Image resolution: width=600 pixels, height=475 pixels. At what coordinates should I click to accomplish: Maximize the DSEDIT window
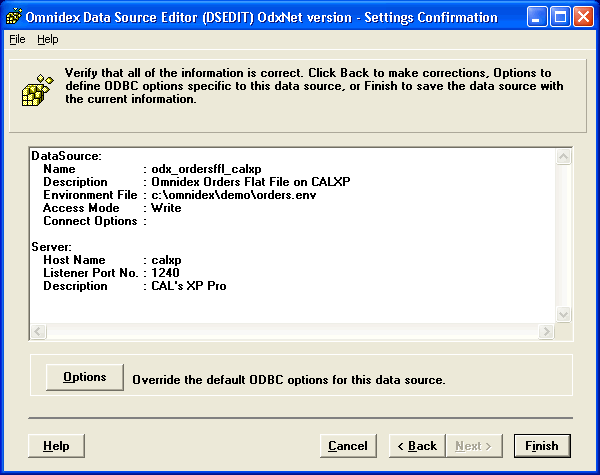pos(560,17)
